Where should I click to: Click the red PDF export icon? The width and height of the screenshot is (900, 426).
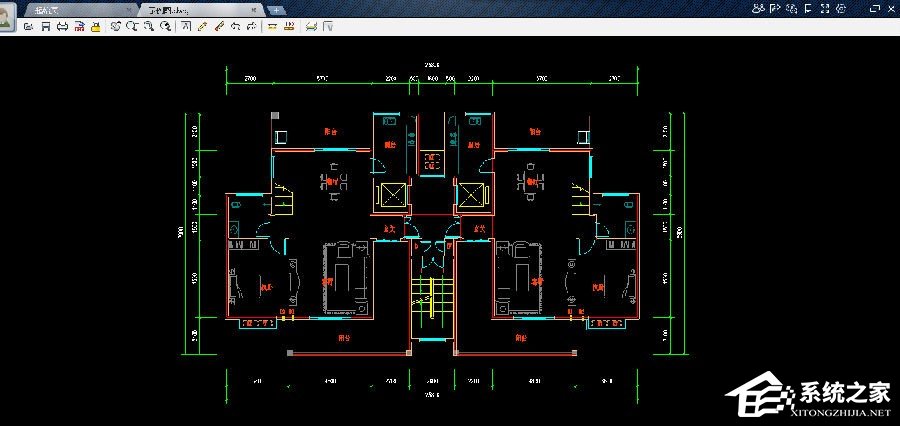coord(80,26)
